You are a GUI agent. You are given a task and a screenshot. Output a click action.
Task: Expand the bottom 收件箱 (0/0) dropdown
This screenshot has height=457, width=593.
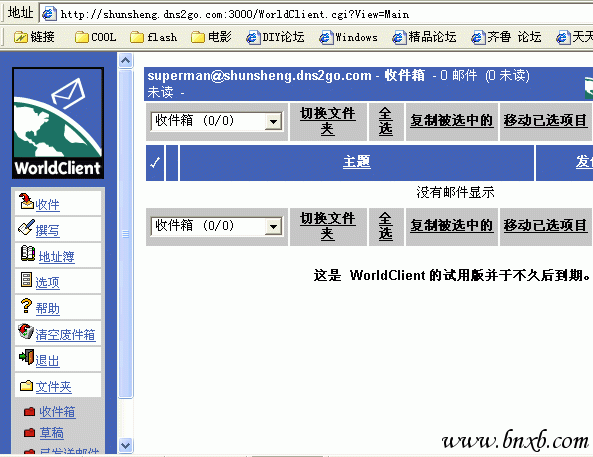(273, 227)
